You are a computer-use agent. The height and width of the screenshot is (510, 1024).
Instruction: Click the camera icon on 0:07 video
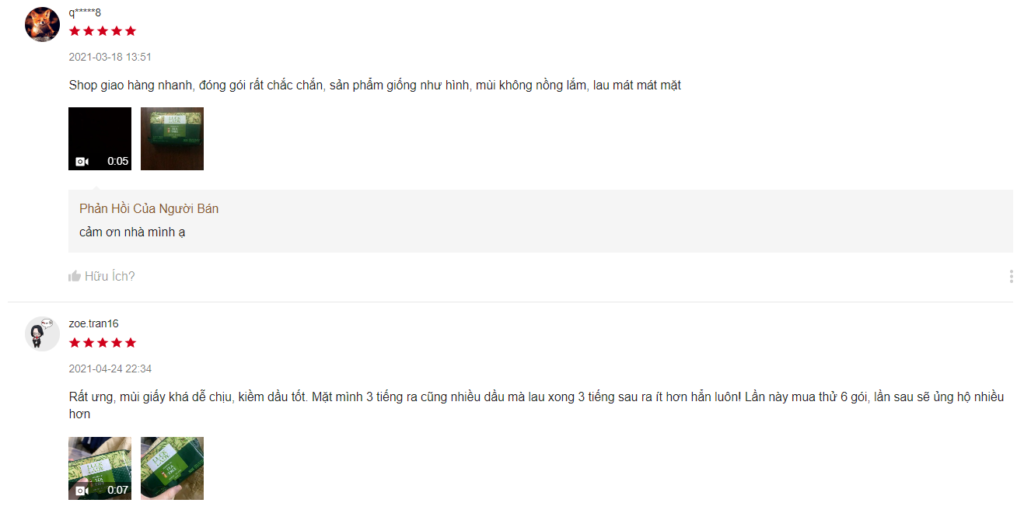(82, 490)
